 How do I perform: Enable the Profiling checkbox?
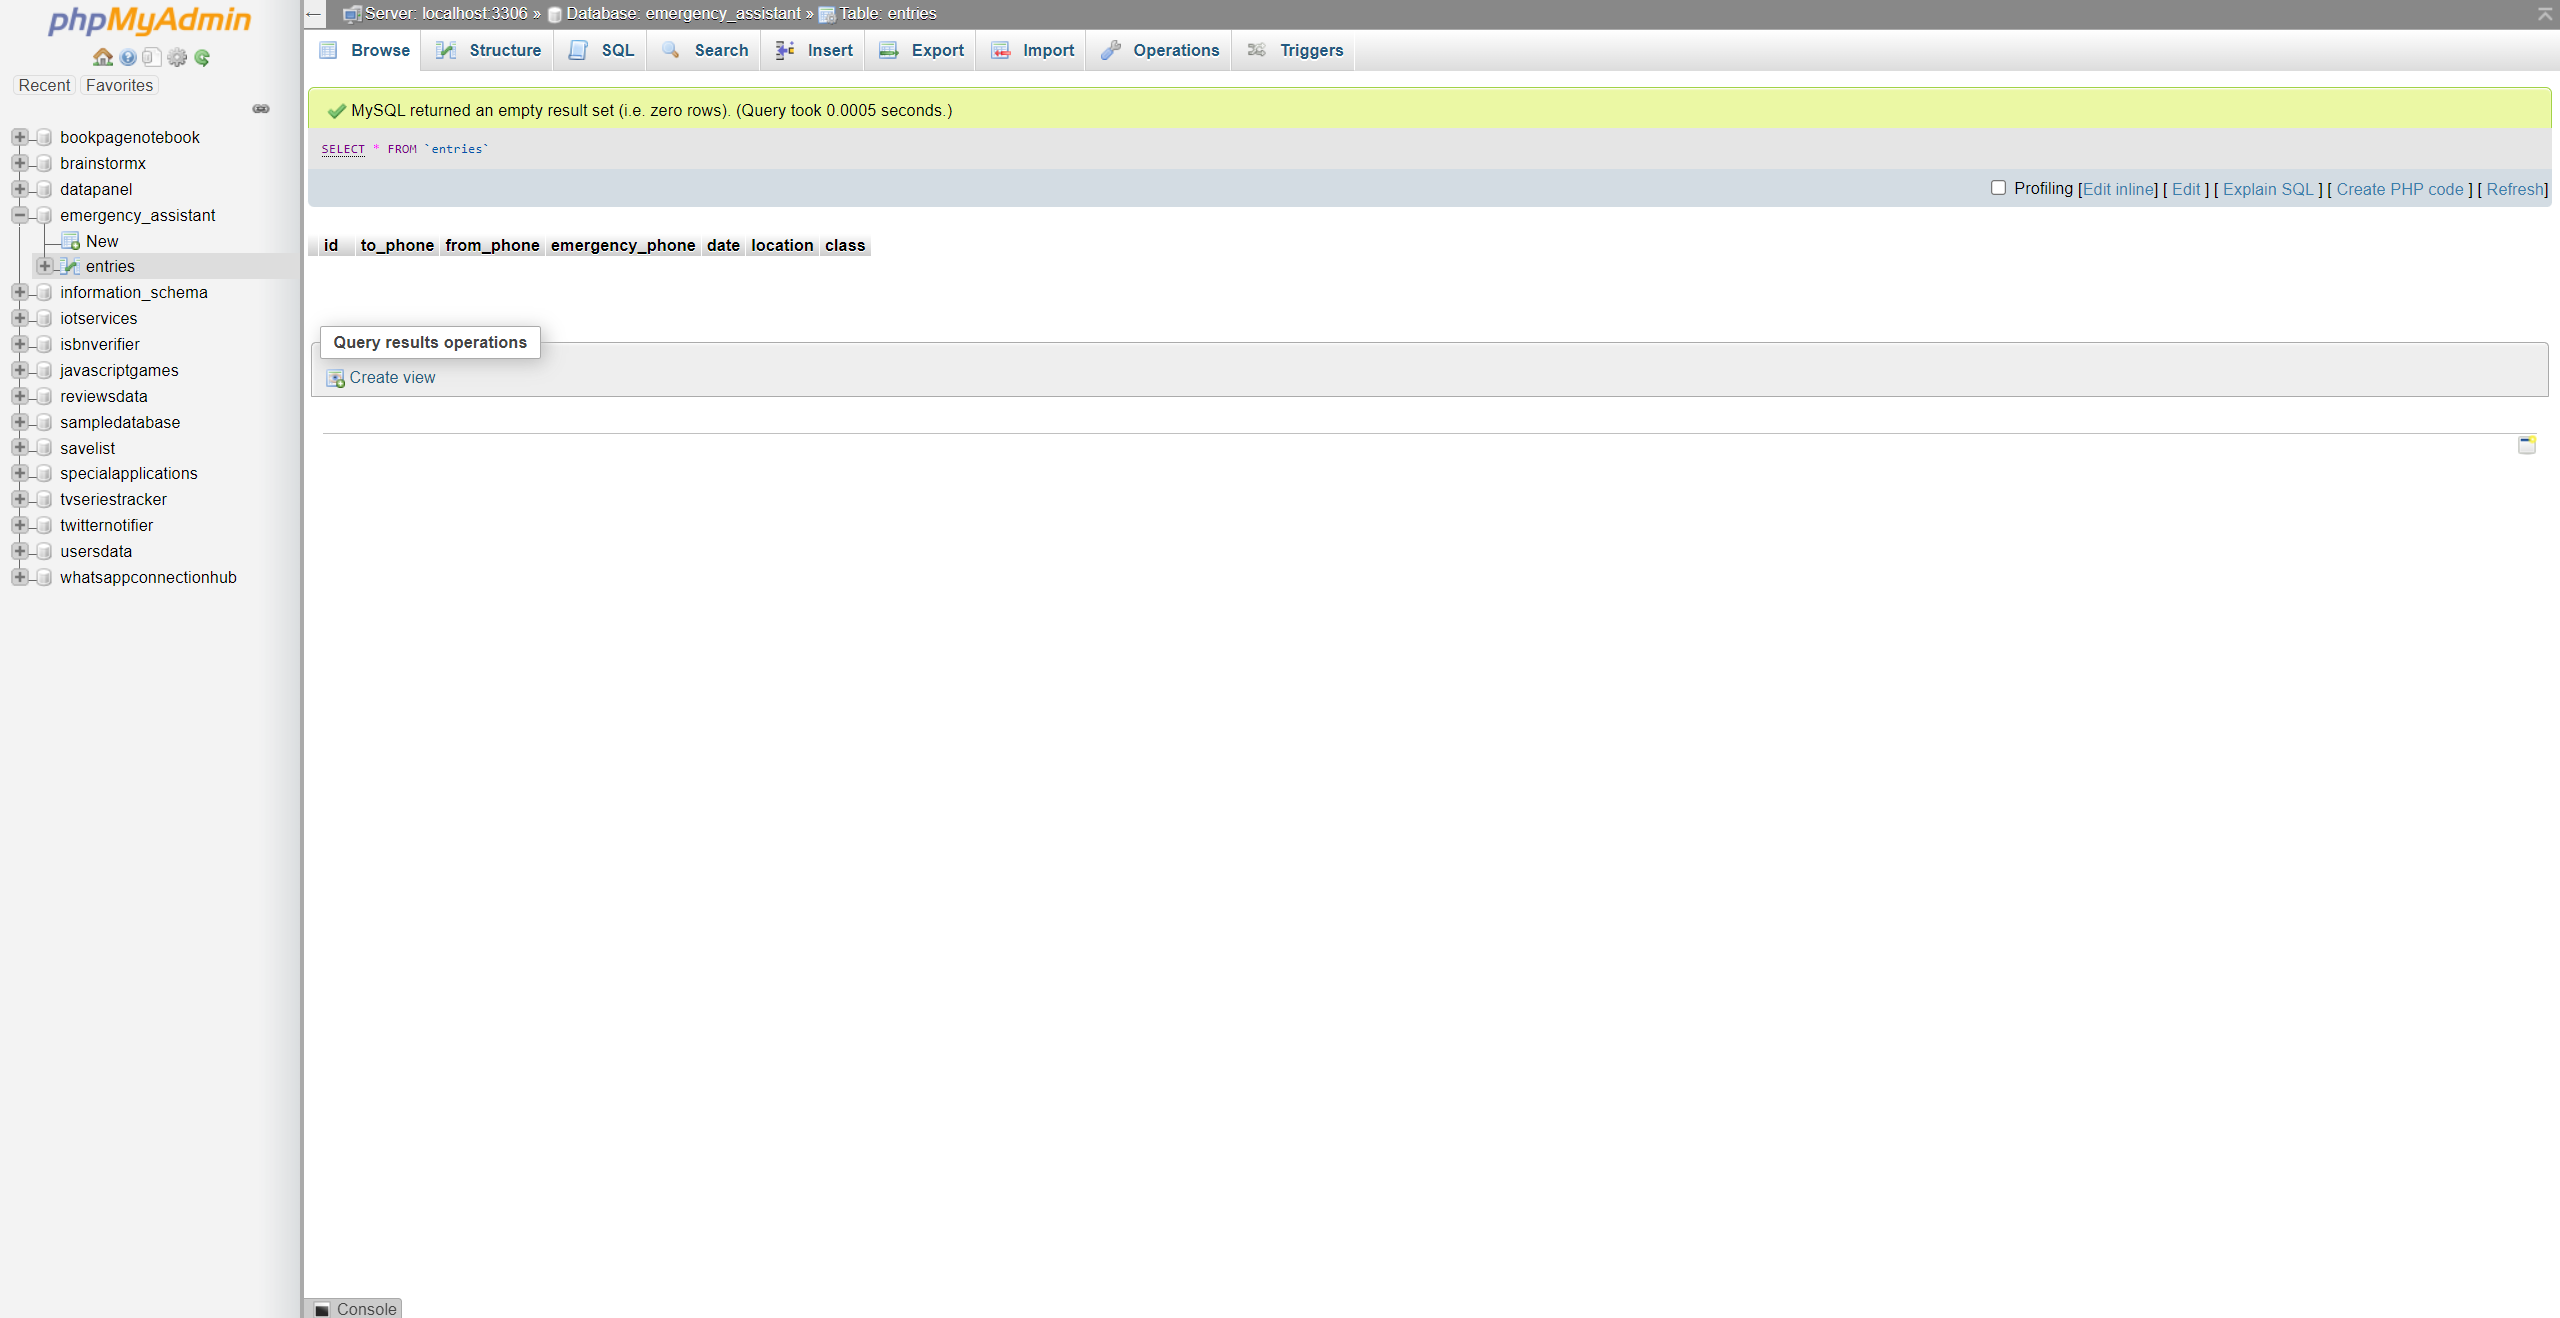pos(1999,187)
